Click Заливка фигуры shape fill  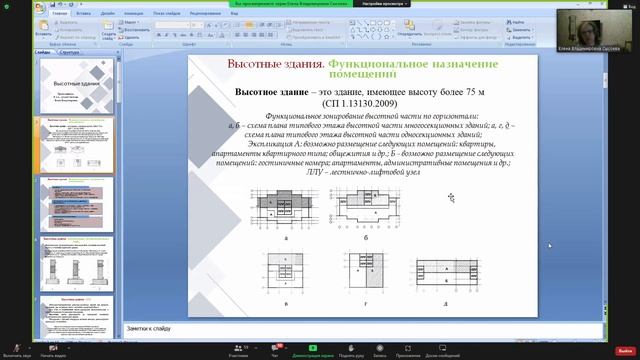473,22
